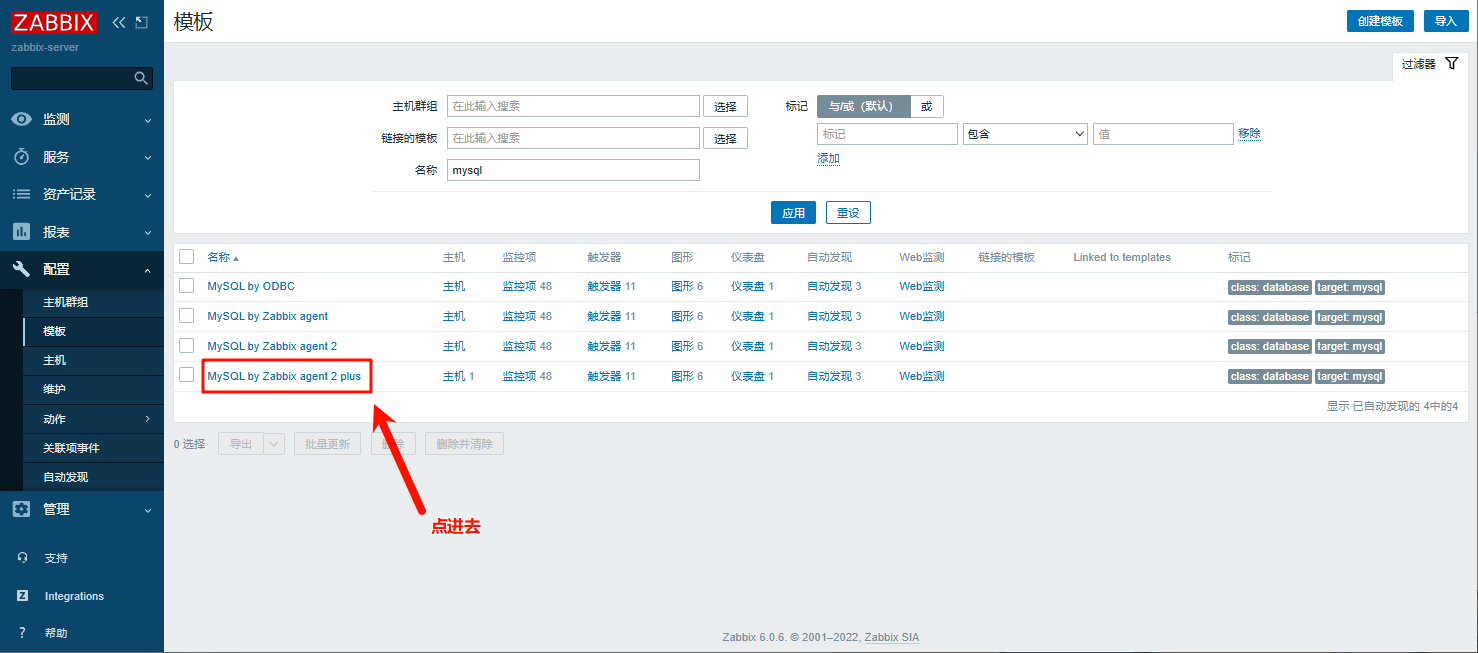Click the 移除 tag link
1478x653 pixels.
coord(1249,133)
